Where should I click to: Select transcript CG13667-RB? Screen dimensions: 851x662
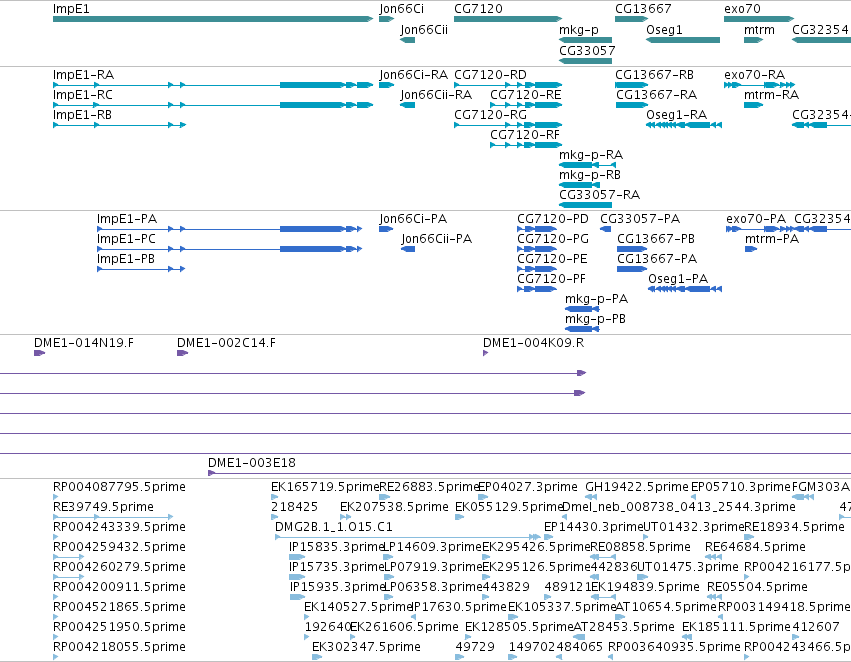pos(631,85)
